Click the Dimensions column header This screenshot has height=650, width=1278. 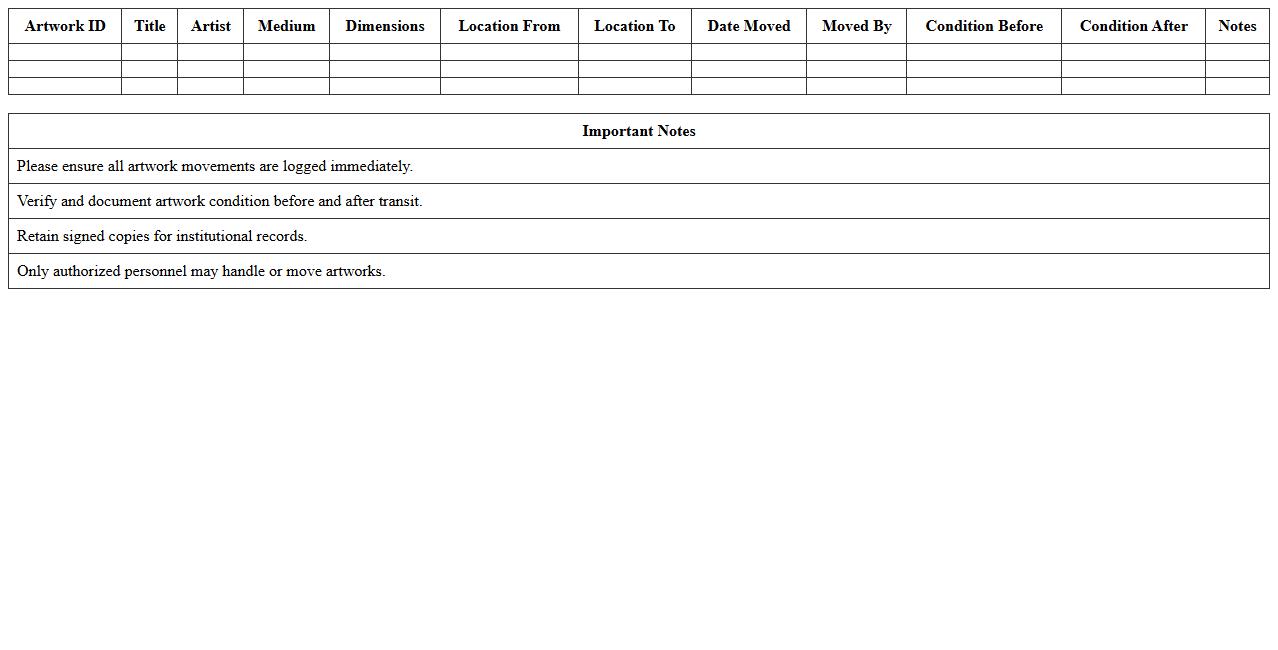(x=385, y=26)
